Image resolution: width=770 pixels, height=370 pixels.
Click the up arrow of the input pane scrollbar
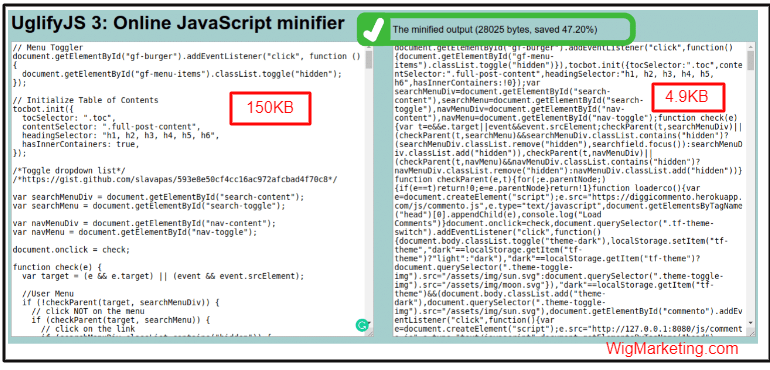pyautogui.click(x=369, y=47)
